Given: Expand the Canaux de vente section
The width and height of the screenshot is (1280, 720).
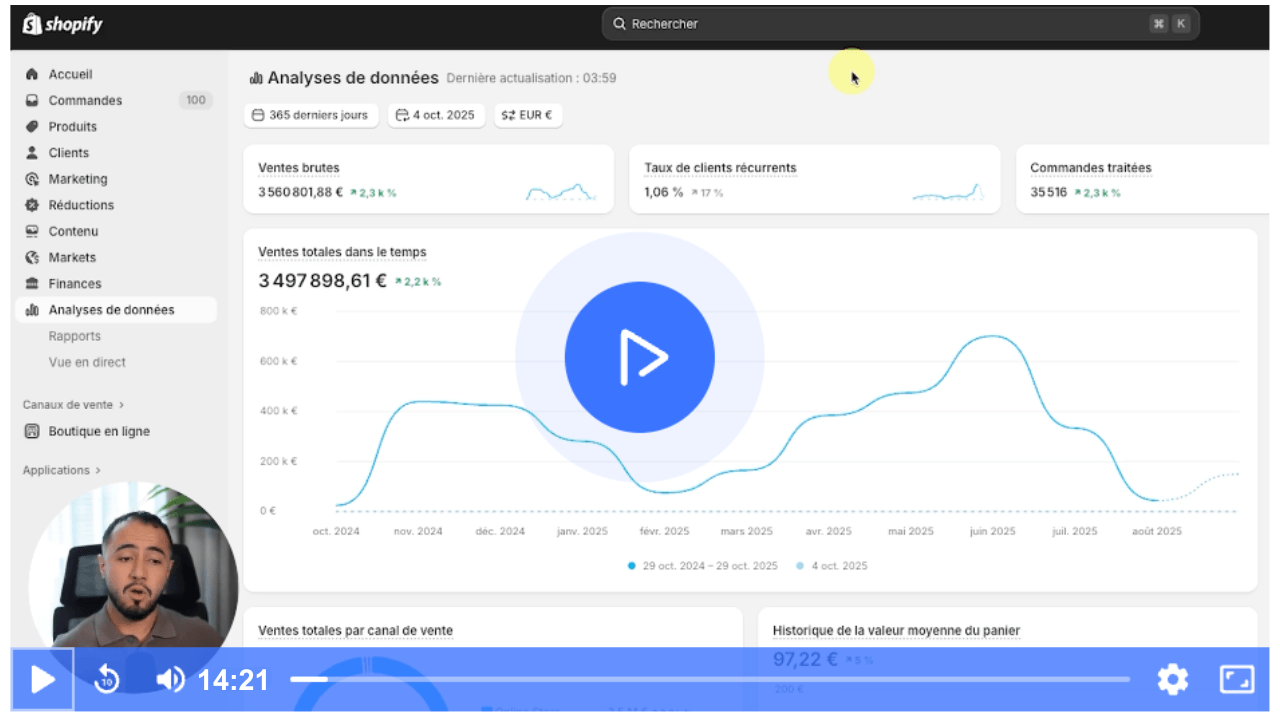Looking at the screenshot, I should [x=73, y=405].
